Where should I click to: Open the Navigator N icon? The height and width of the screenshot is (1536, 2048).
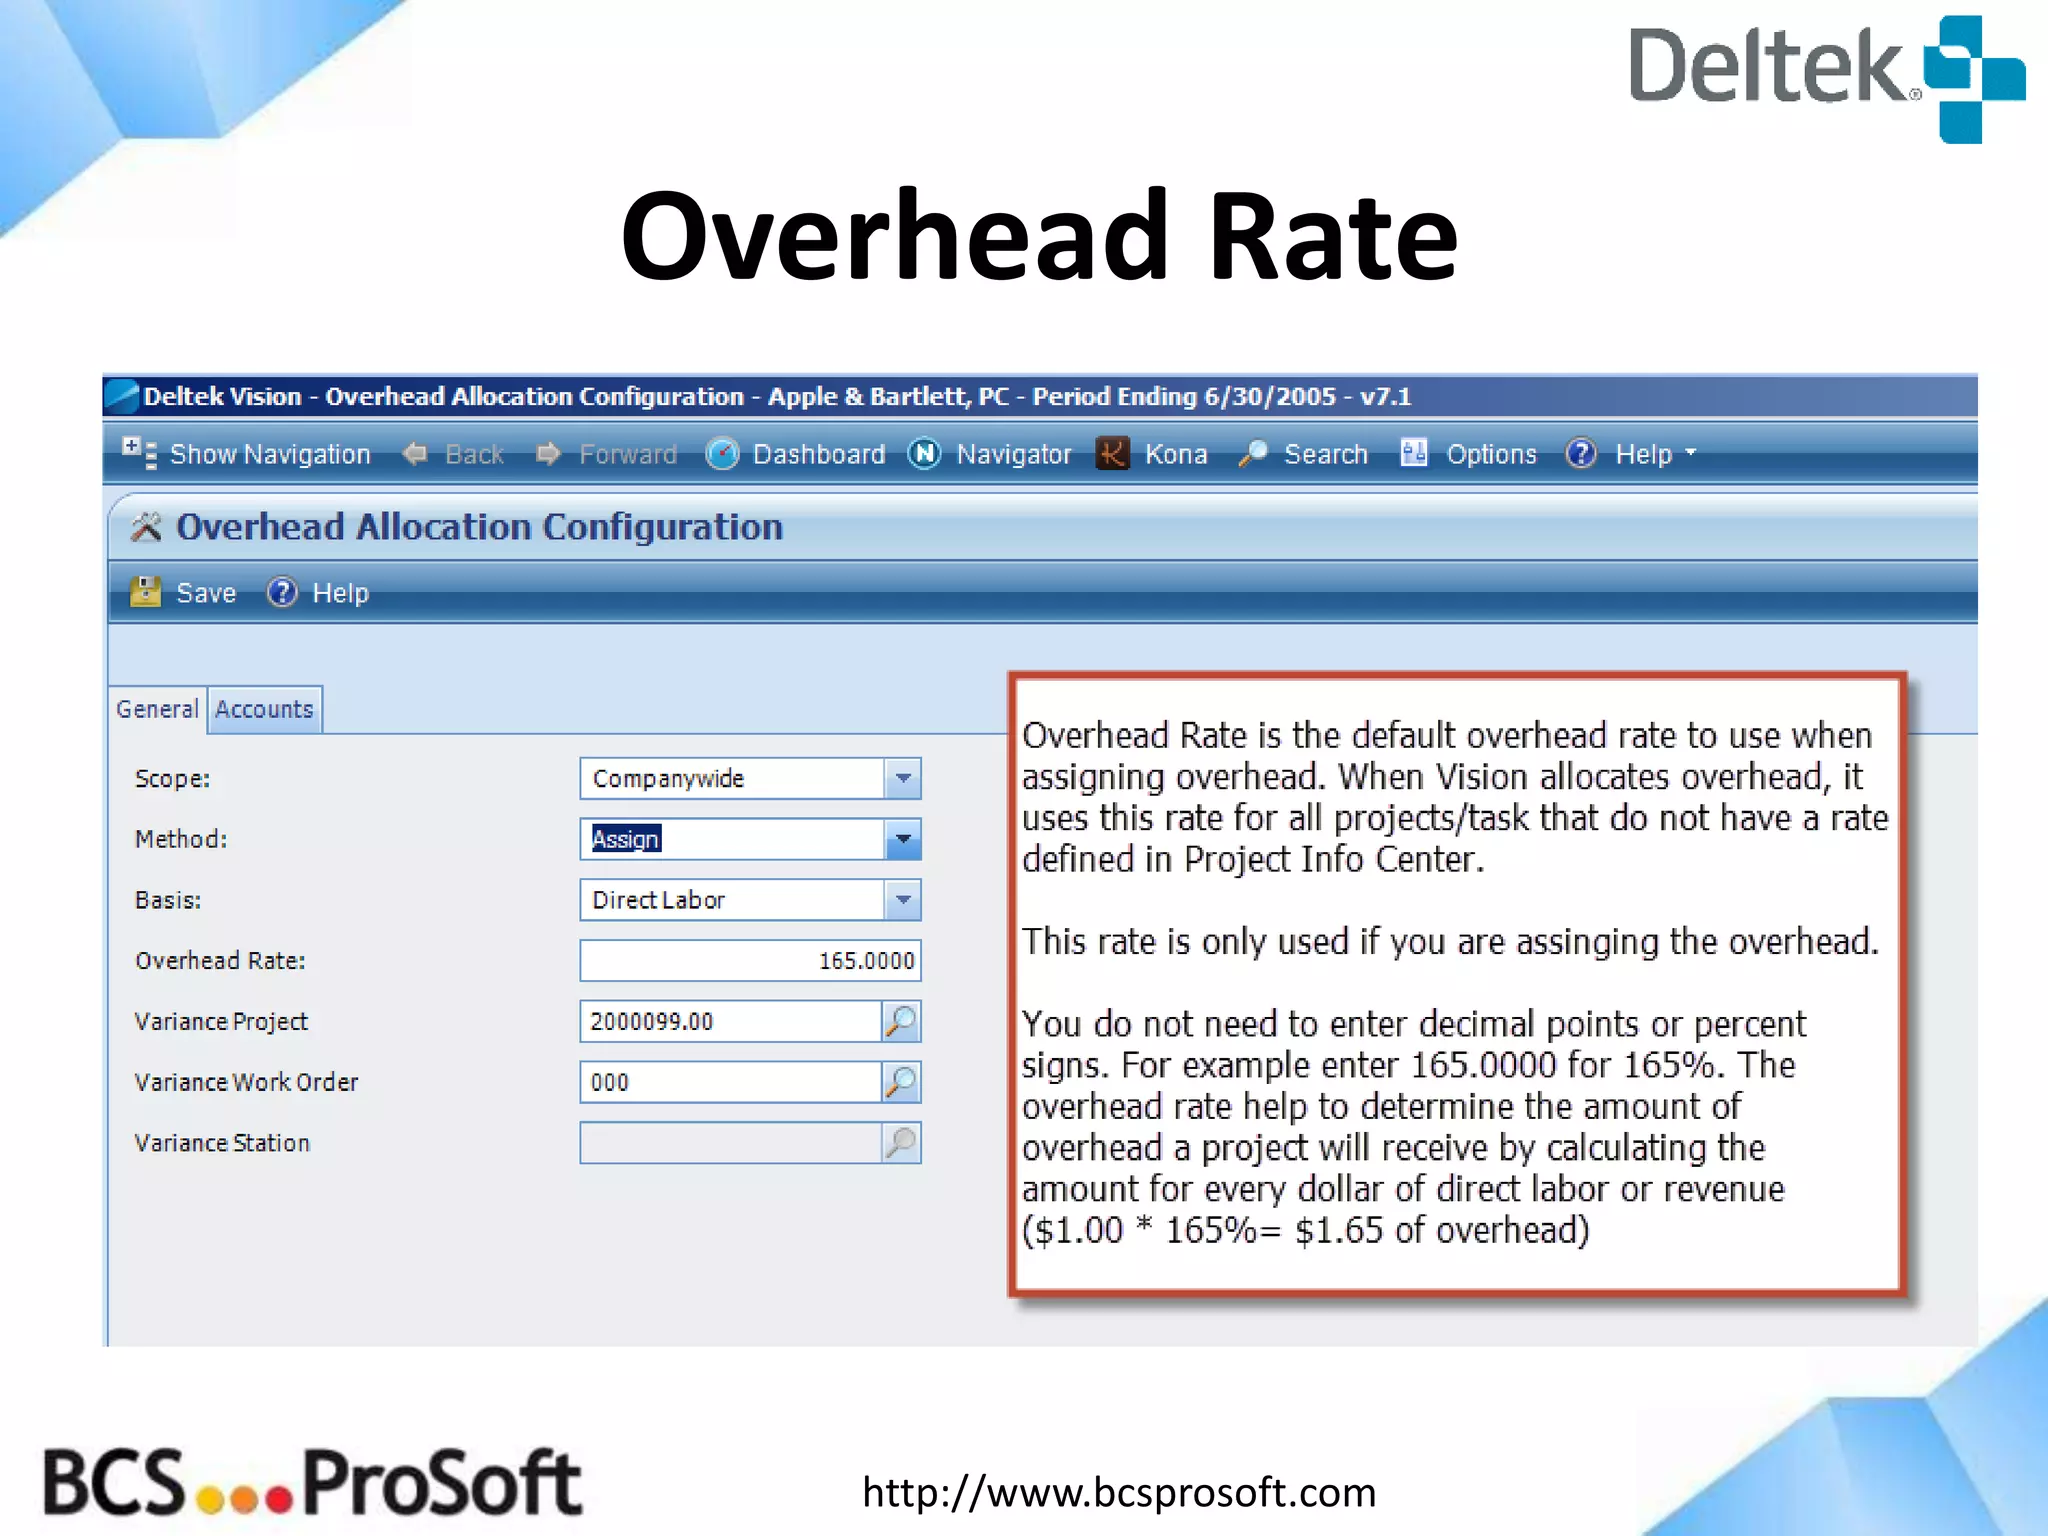click(925, 454)
